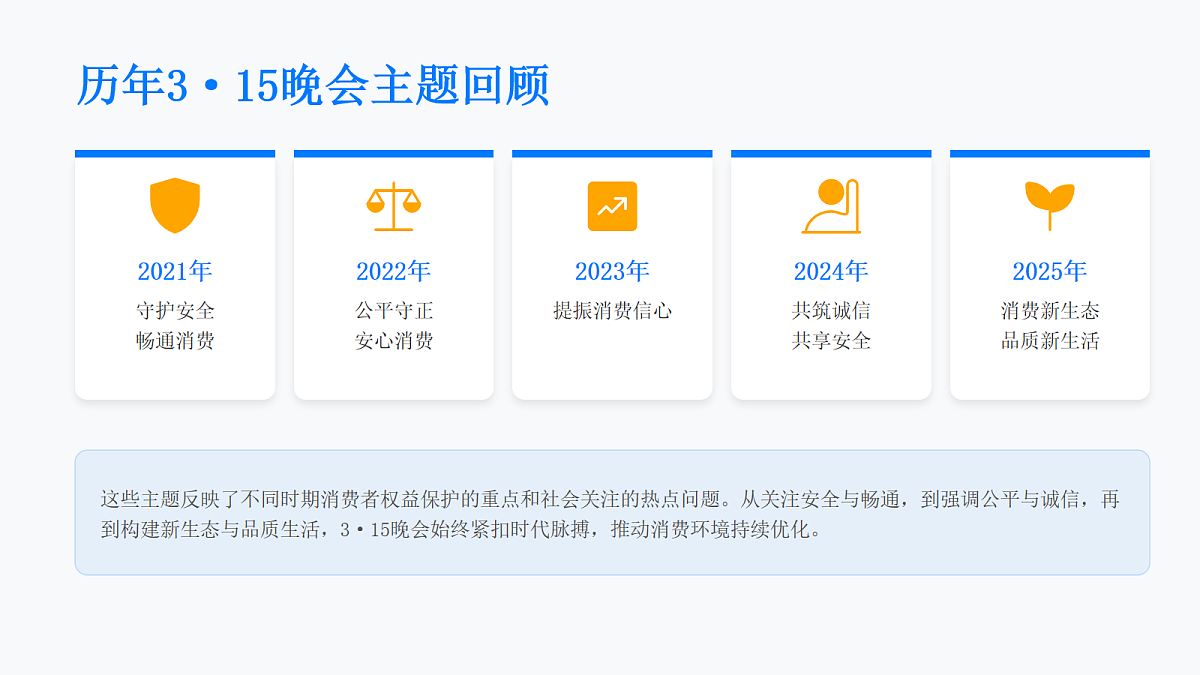This screenshot has width=1200, height=675.
Task: Click the person icon in the 2024 card
Action: [x=831, y=206]
